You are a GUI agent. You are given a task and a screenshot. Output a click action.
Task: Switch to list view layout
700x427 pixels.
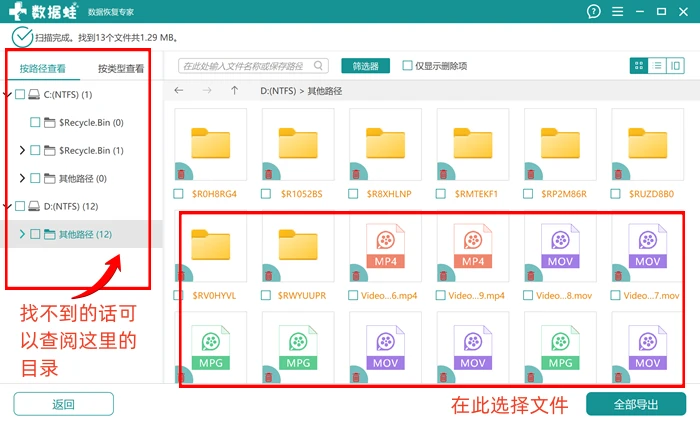tap(657, 66)
